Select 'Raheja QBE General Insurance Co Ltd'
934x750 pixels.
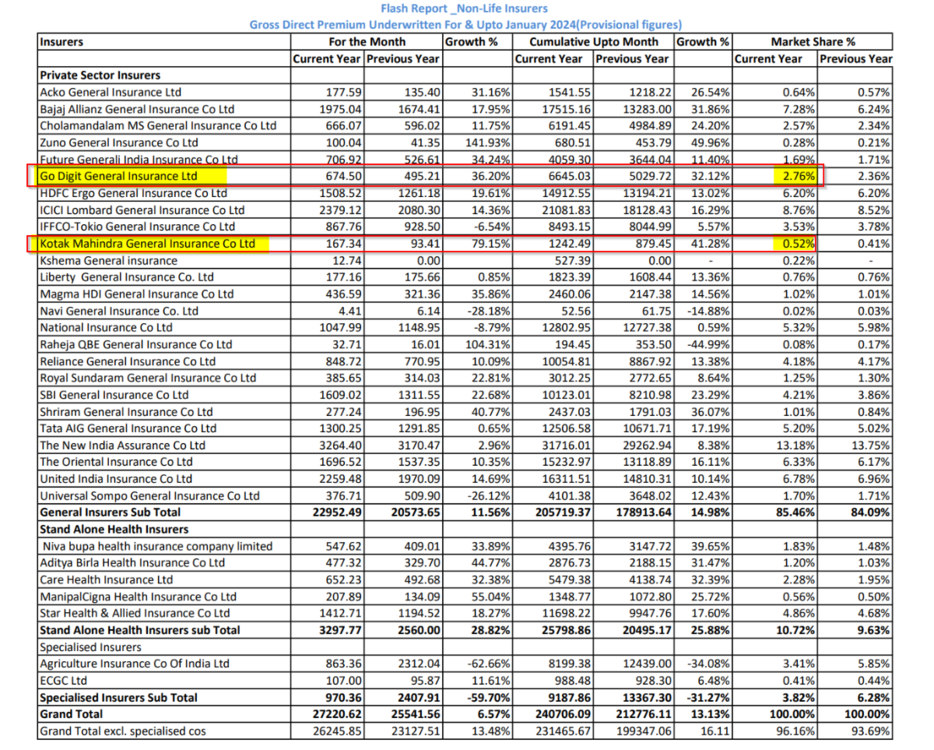136,345
